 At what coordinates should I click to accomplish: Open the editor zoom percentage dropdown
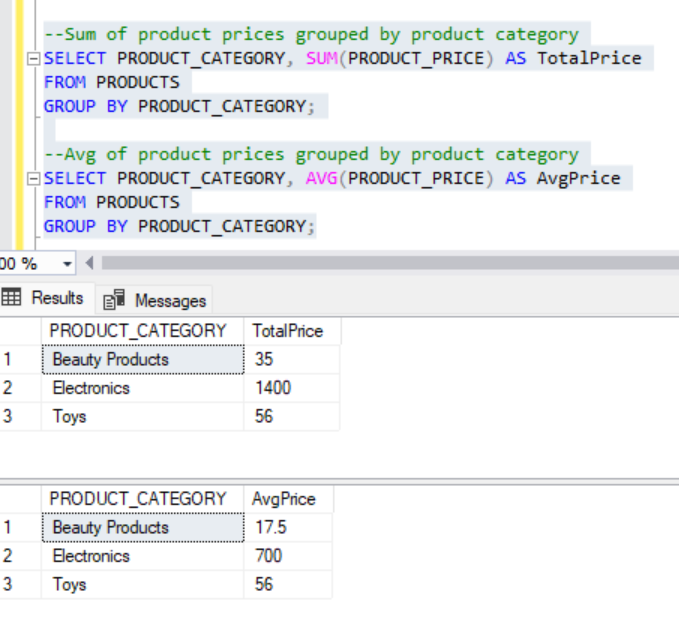point(68,264)
